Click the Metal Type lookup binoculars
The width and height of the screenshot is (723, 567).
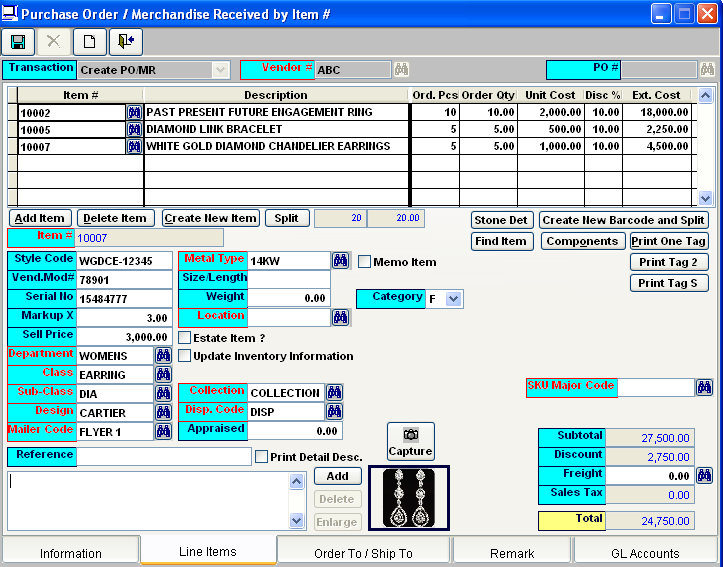tap(340, 260)
